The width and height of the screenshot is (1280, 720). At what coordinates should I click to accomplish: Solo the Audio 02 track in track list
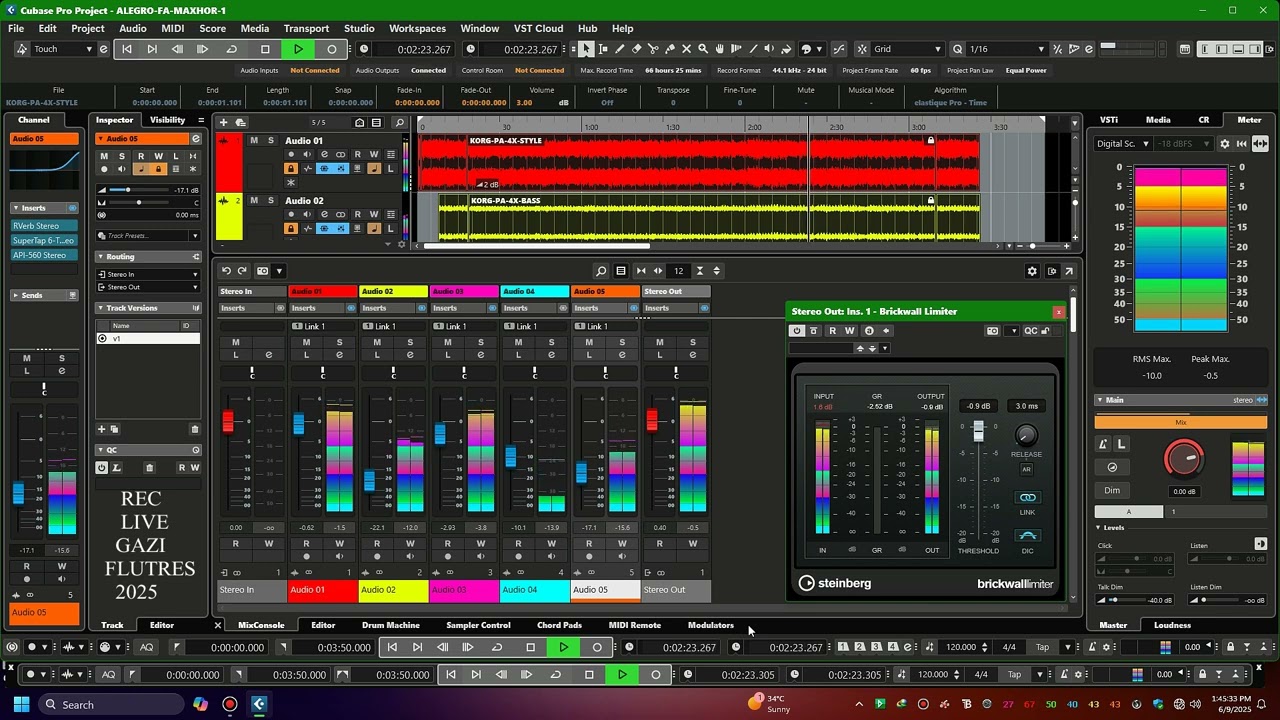[270, 200]
